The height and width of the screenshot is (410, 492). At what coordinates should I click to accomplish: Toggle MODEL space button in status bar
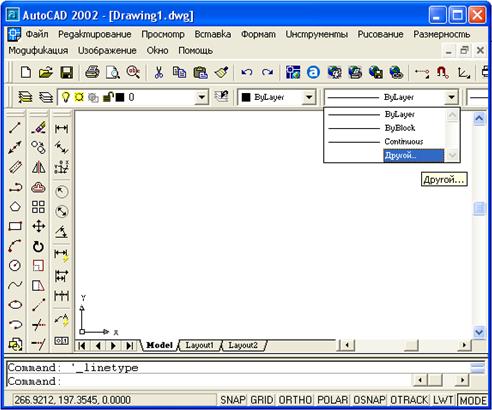tap(473, 400)
